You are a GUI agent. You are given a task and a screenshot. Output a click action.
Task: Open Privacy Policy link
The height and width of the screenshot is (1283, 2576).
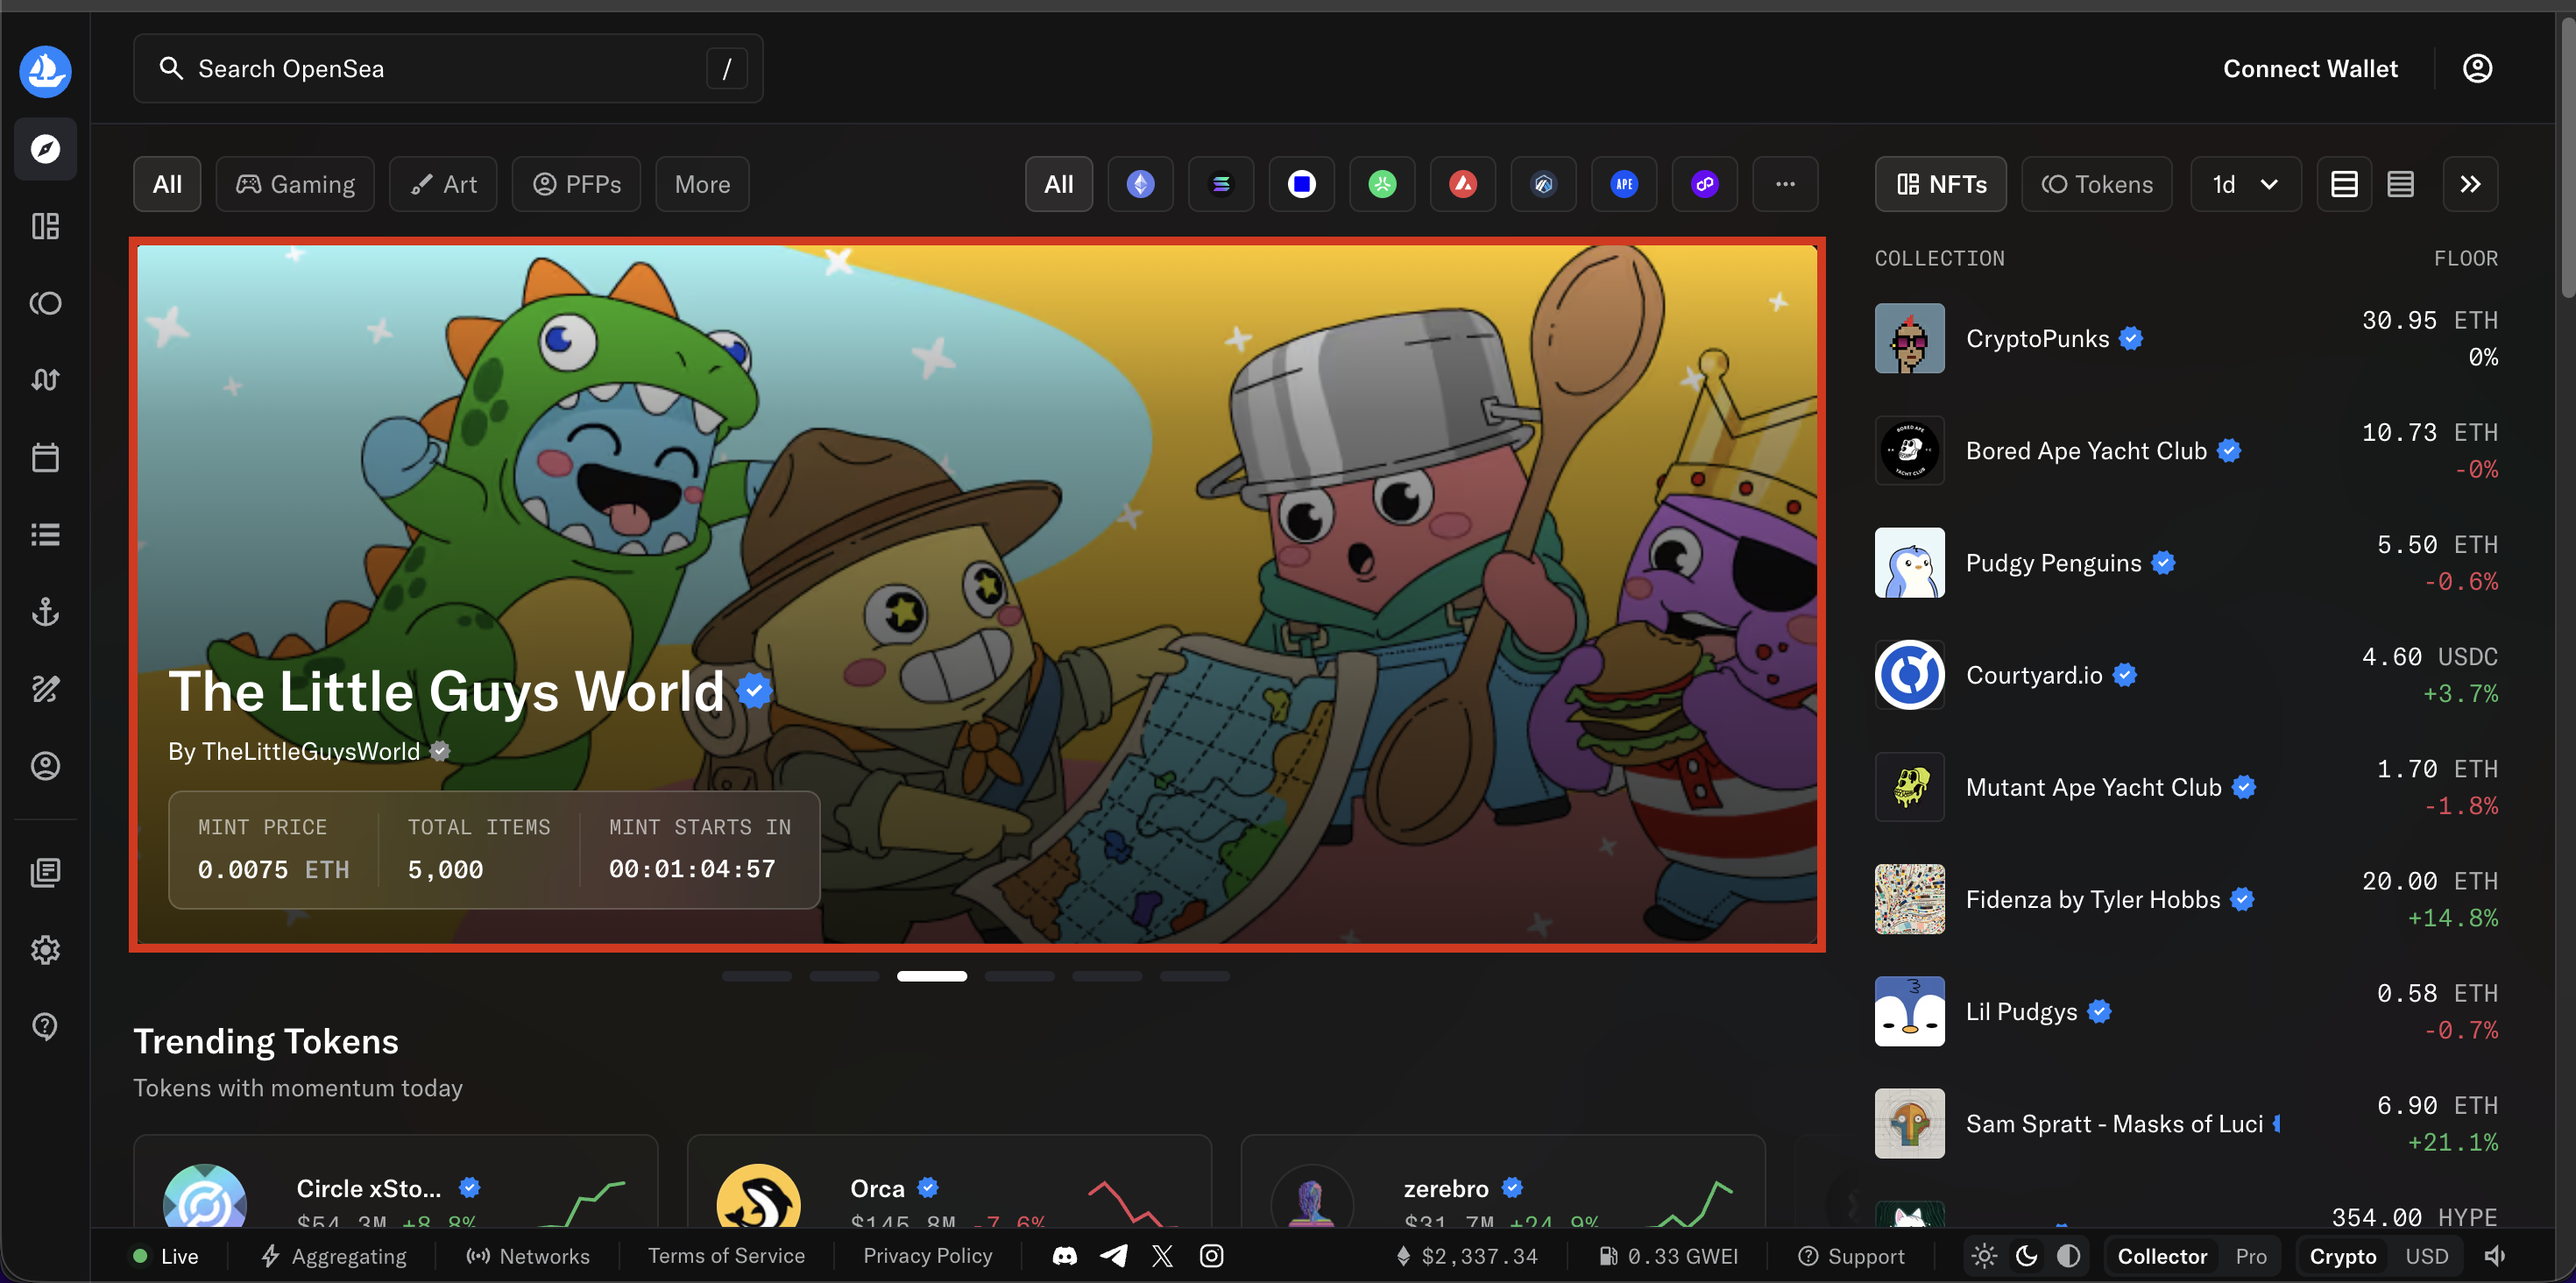(928, 1256)
